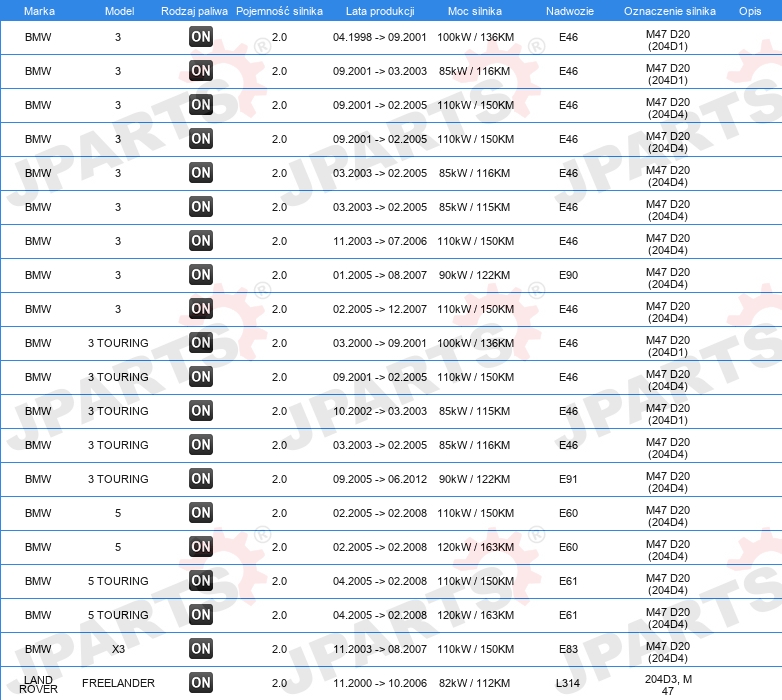Click the X3 model cell
Viewport: 782px width, 700px height.
click(x=118, y=649)
